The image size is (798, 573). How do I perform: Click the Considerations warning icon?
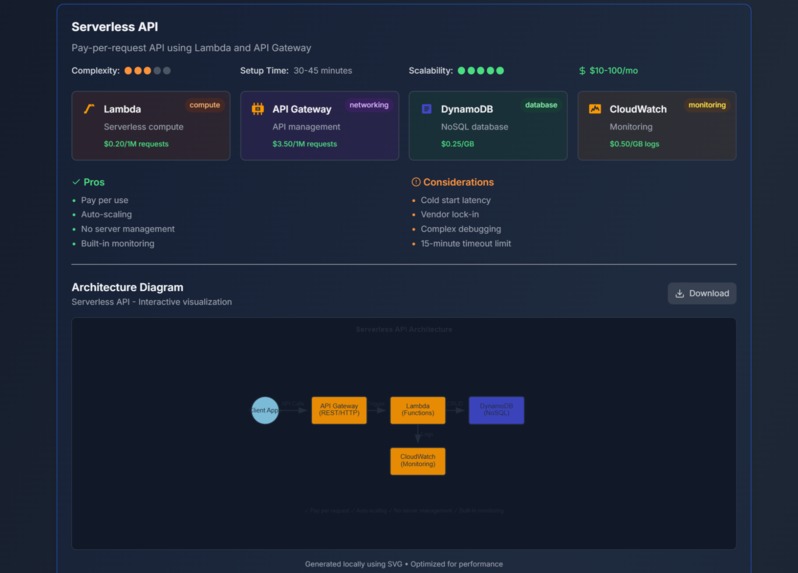[x=416, y=182]
